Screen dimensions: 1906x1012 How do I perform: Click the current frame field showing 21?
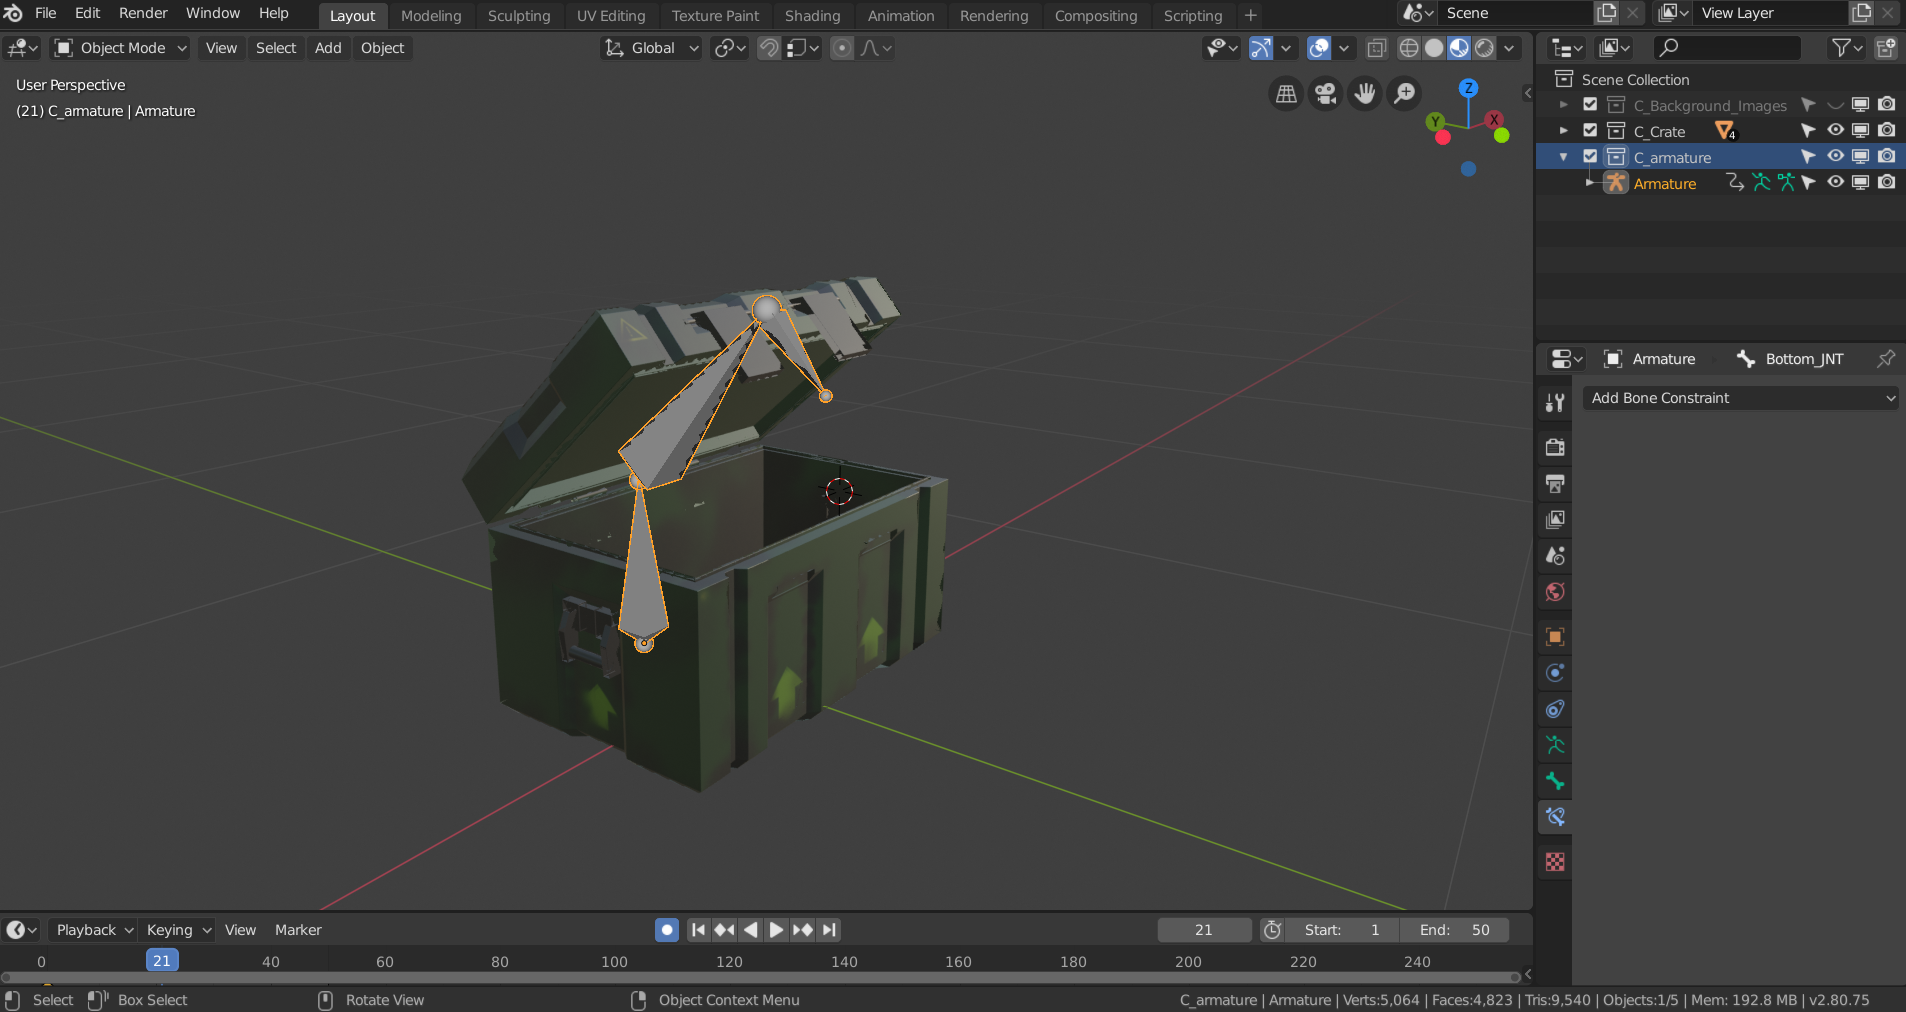click(1203, 929)
